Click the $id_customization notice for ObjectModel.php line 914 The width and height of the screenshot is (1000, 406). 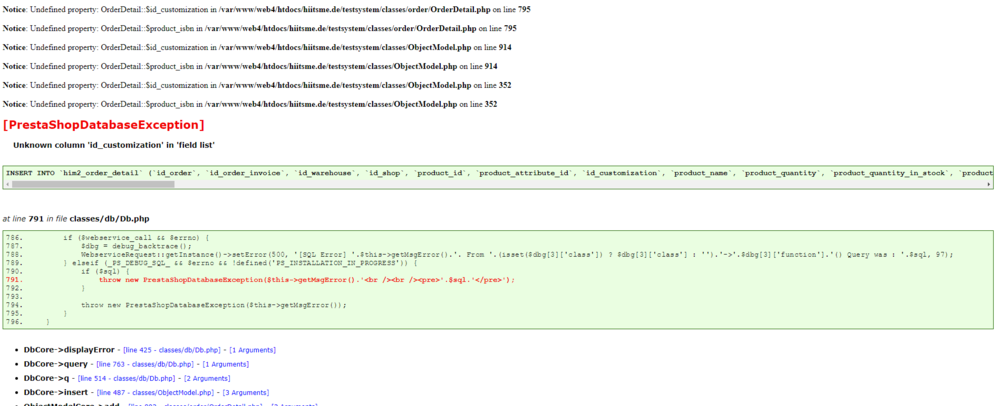coord(257,47)
